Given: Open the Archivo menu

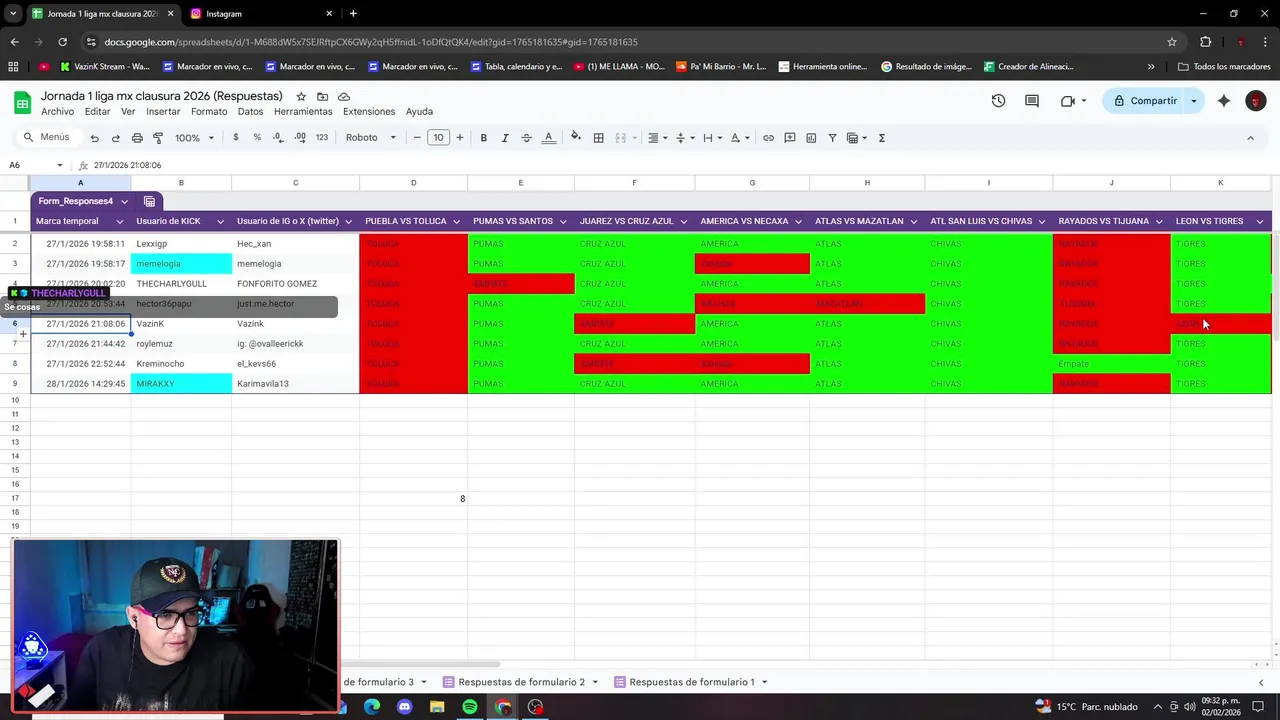Looking at the screenshot, I should point(57,111).
